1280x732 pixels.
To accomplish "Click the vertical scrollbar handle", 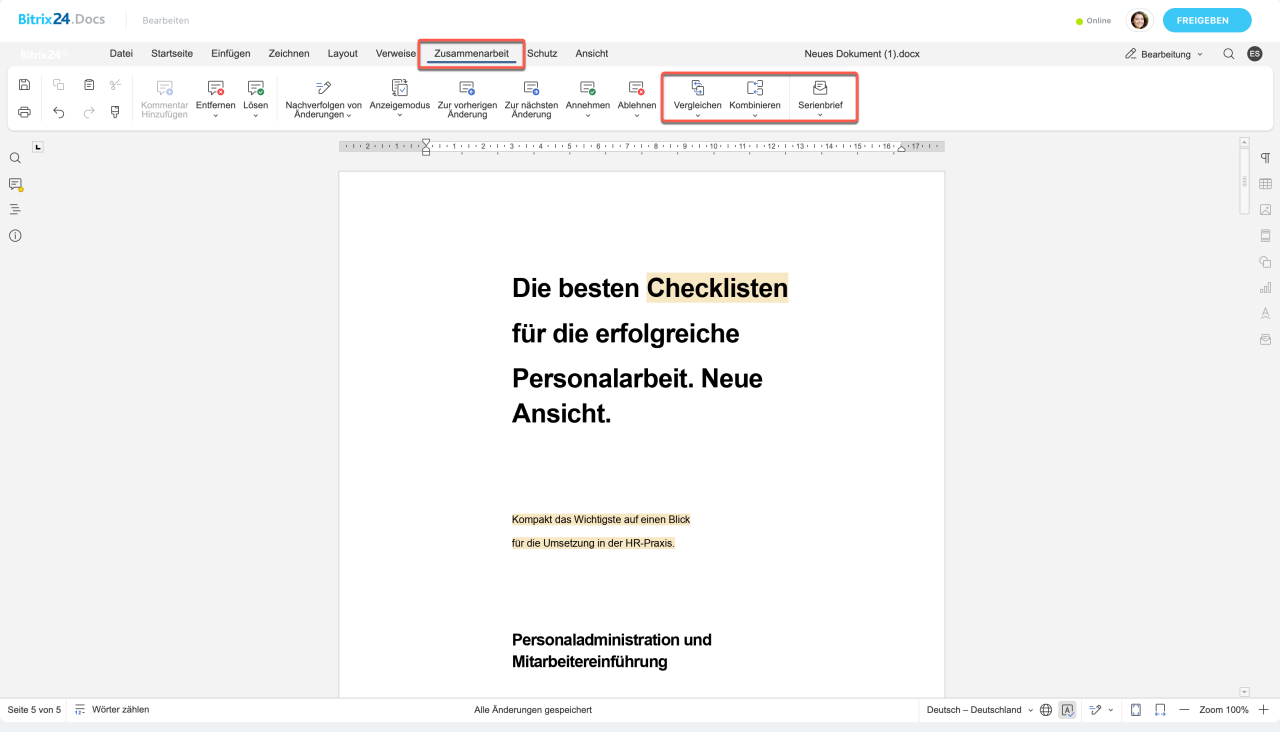I will [1244, 182].
